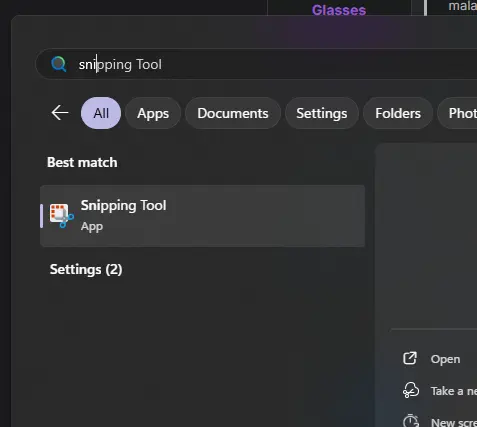Go back using the left arrow
Image resolution: width=477 pixels, height=427 pixels.
(60, 113)
